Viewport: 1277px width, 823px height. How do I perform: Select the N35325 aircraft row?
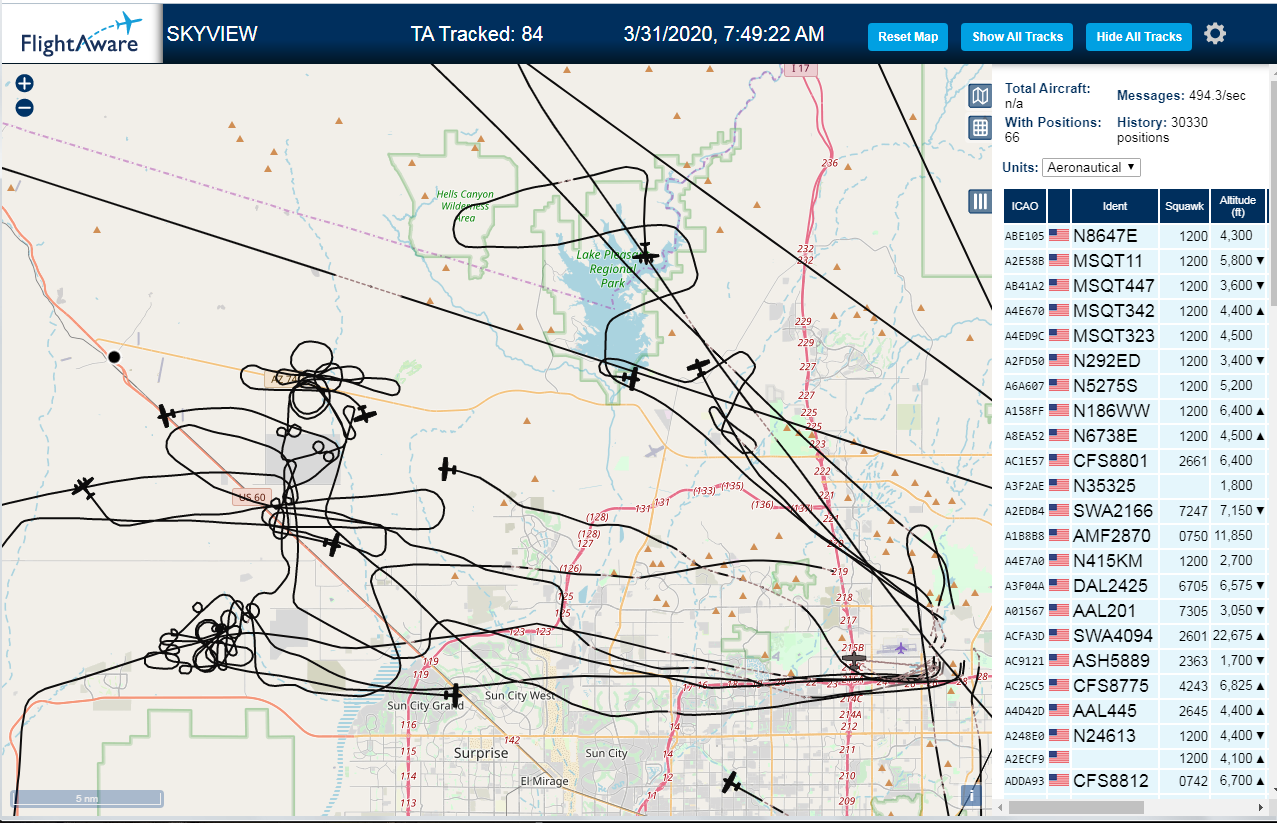pos(1136,486)
